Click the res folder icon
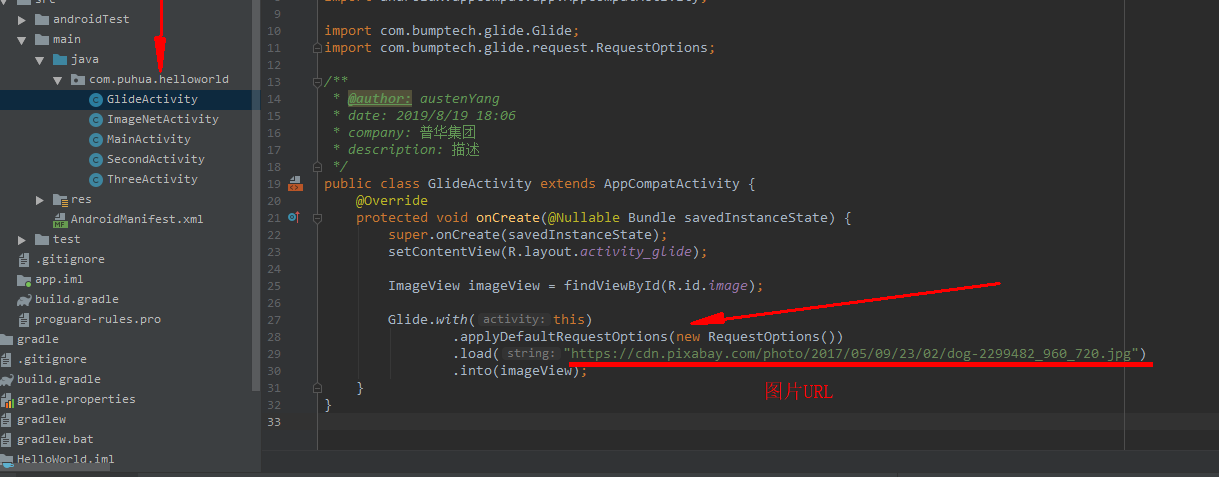This screenshot has width=1219, height=477. coord(60,199)
